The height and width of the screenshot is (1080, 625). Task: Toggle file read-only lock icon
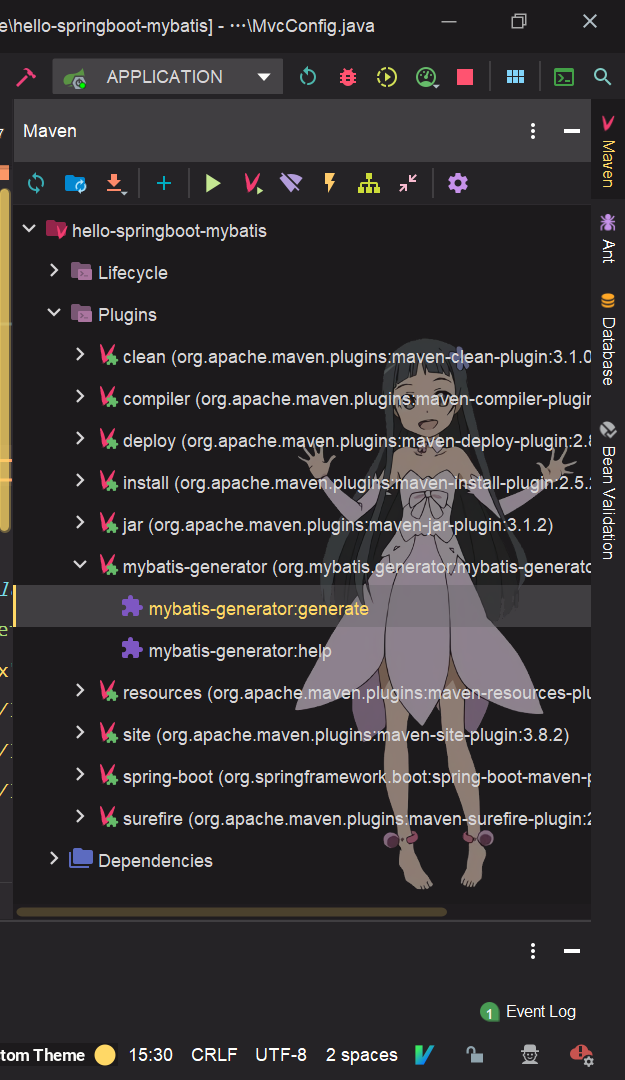tap(474, 1055)
